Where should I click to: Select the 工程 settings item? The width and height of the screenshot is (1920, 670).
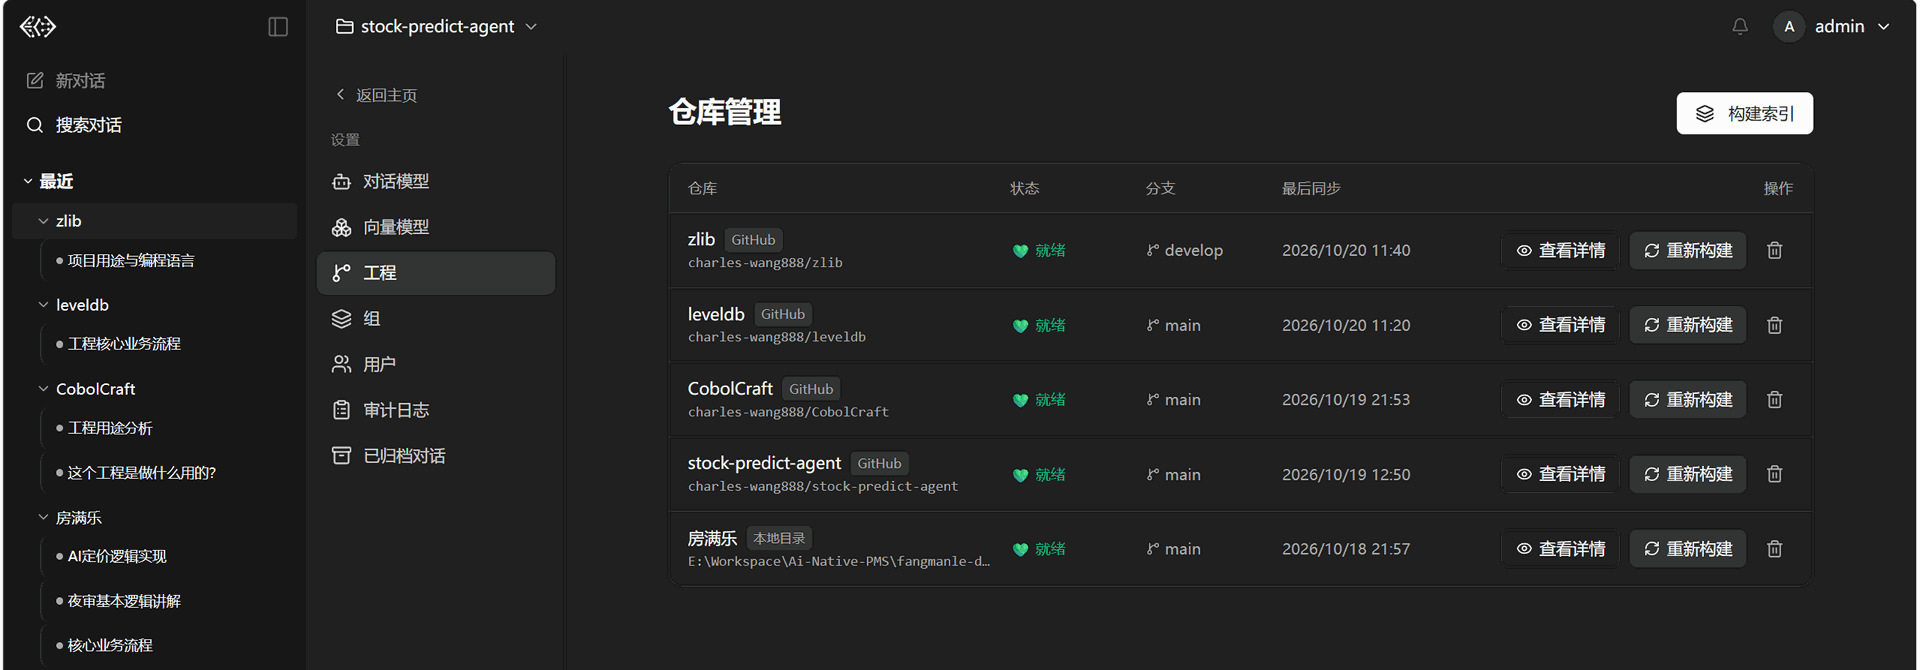pyautogui.click(x=436, y=273)
